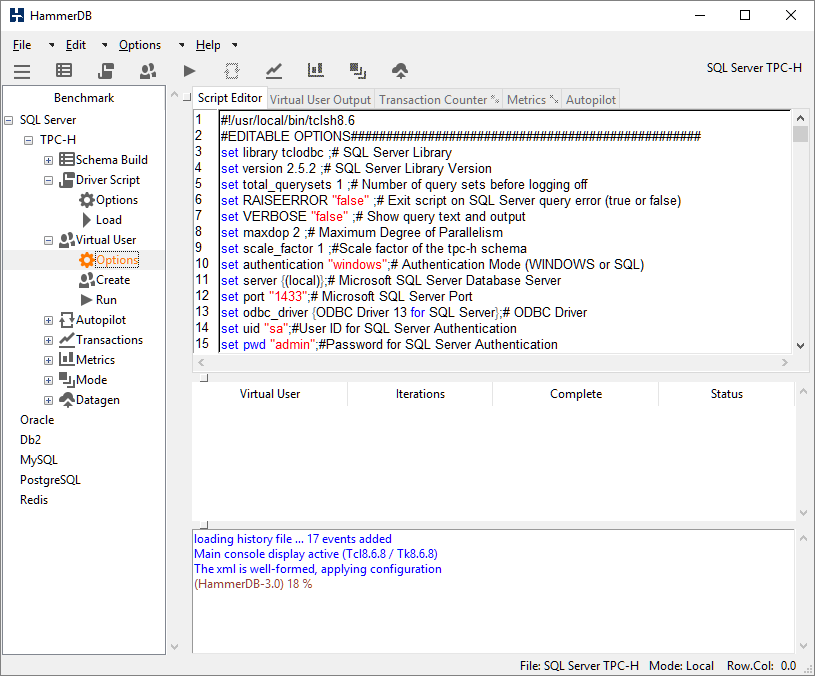Click the dropdown arrow next to File
This screenshot has height=676, width=815.
[x=51, y=45]
